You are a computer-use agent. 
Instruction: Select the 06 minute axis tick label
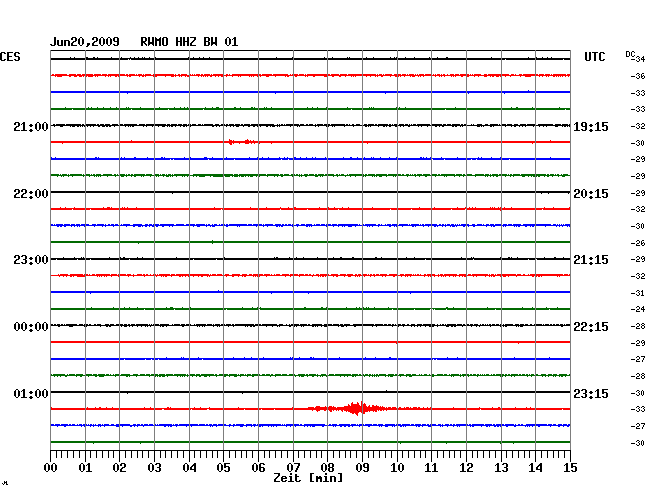tap(258, 468)
